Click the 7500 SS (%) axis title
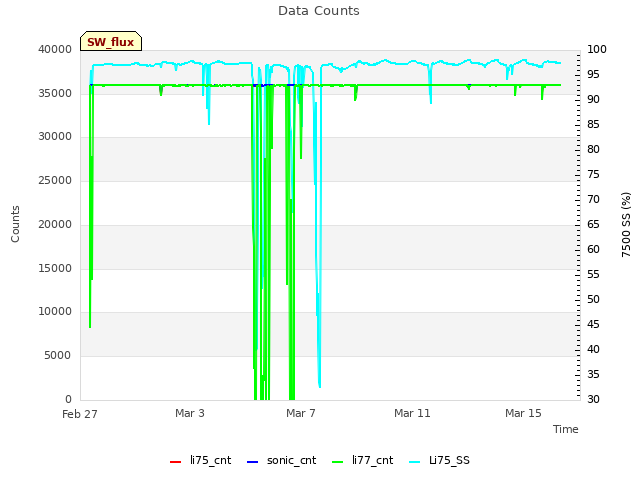 click(626, 224)
